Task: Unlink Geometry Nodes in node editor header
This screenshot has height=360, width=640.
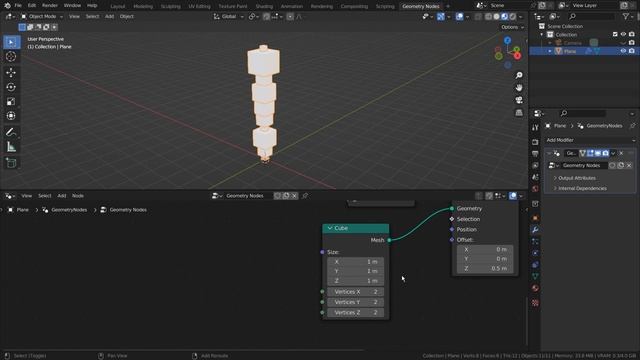Action: point(294,196)
